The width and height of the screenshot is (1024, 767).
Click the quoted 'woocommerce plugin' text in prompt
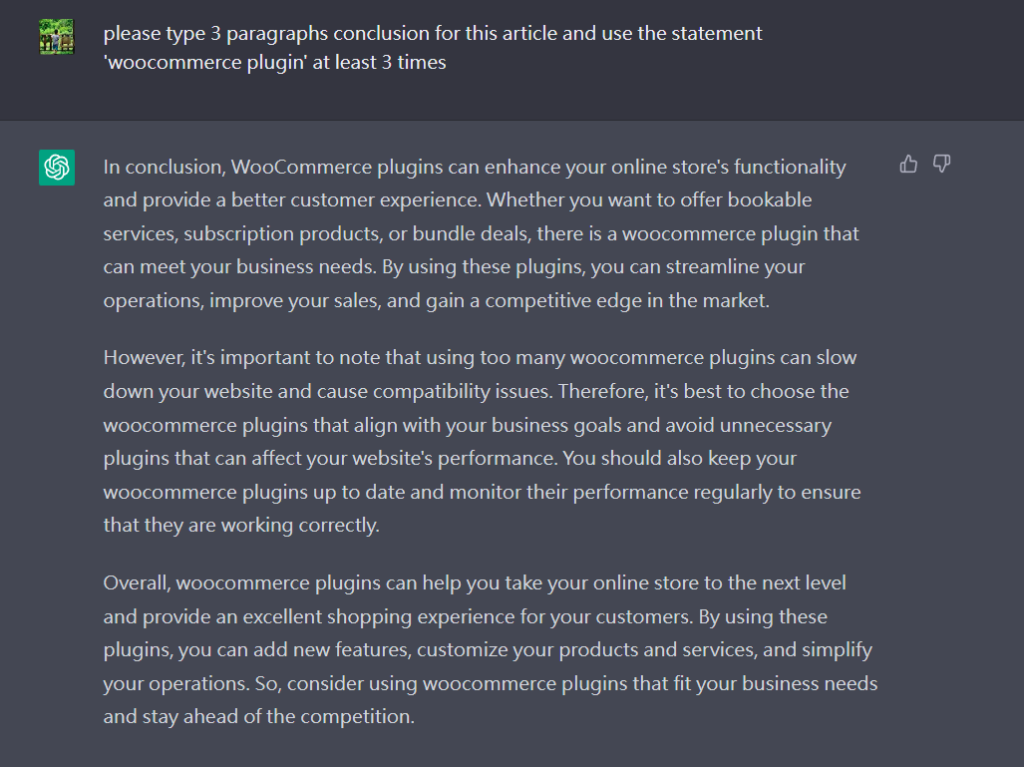(x=185, y=62)
